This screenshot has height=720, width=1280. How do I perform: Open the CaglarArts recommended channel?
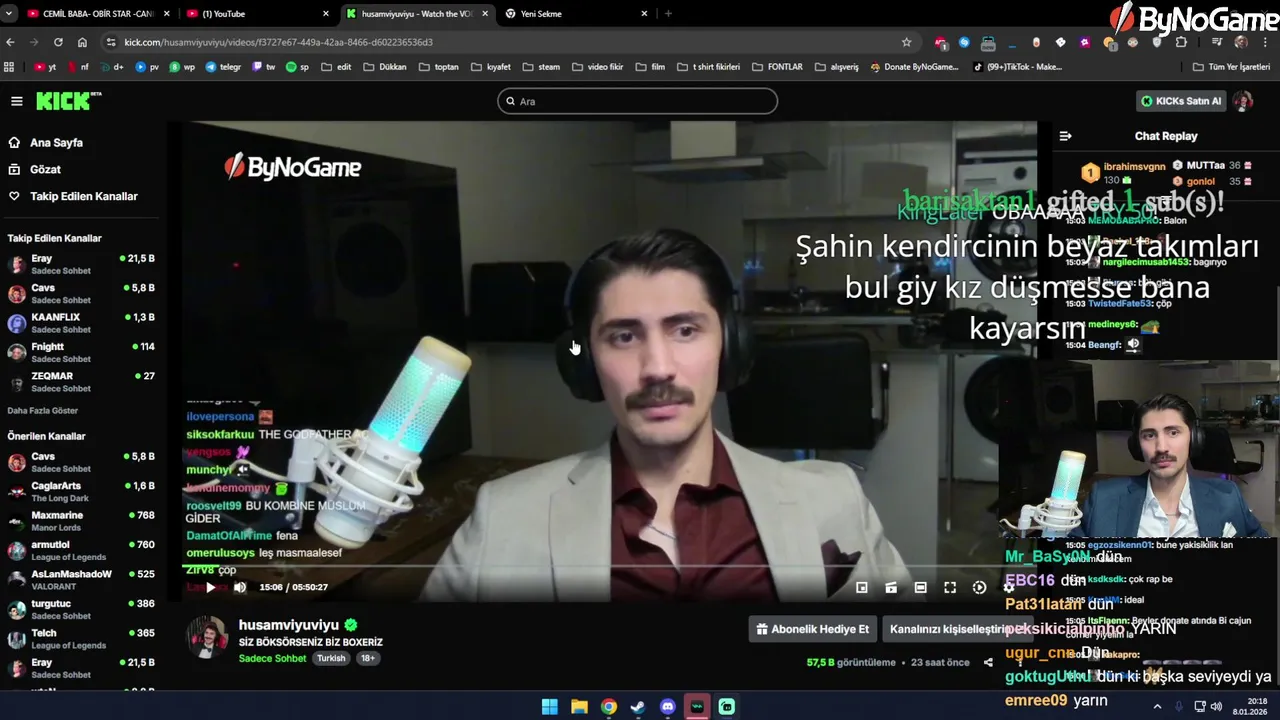pos(80,491)
